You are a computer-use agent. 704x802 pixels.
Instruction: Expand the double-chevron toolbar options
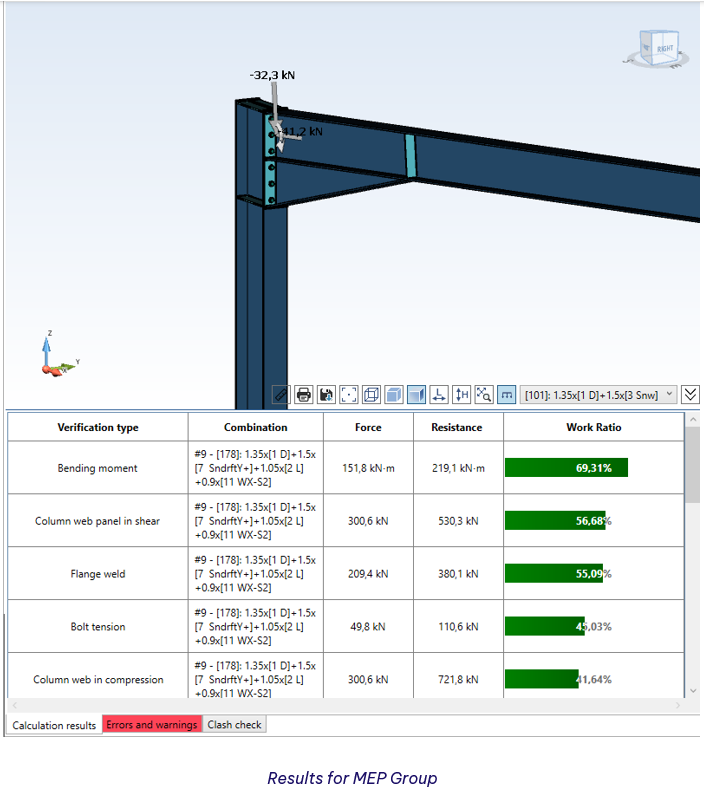691,395
